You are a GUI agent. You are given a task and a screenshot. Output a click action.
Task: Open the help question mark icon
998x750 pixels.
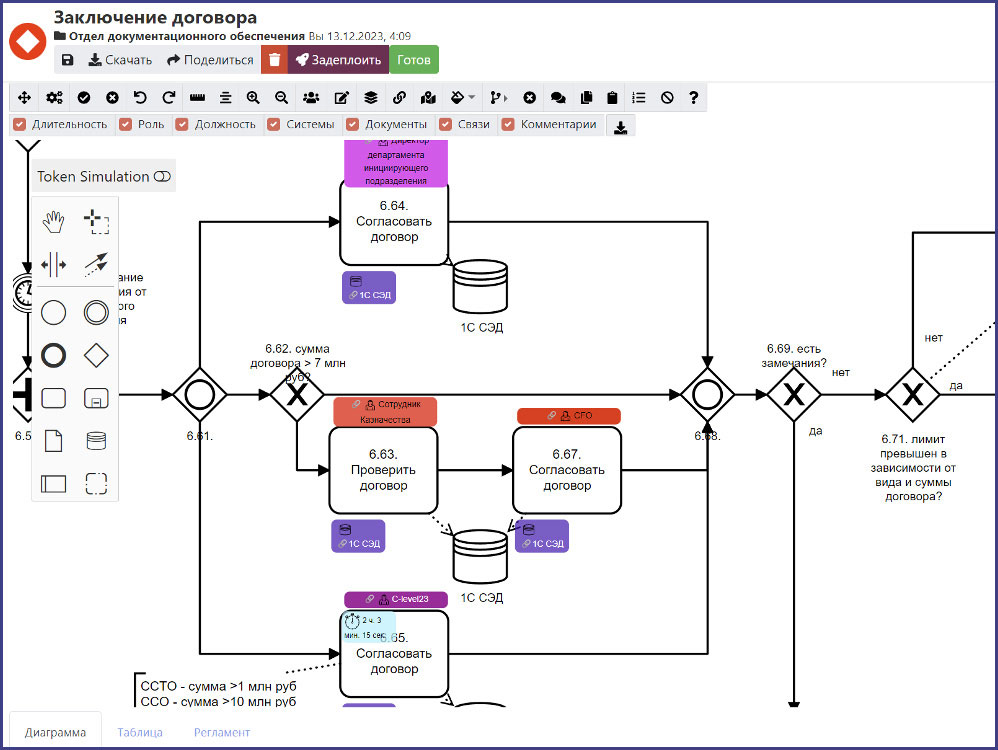(x=693, y=98)
